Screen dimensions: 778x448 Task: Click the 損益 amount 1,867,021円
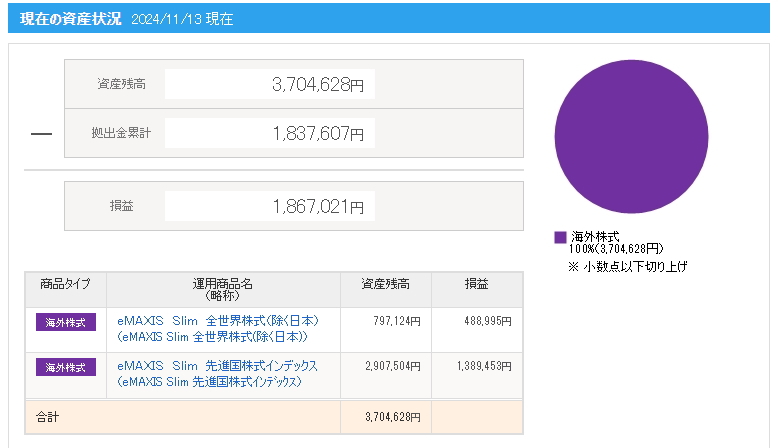tap(317, 206)
